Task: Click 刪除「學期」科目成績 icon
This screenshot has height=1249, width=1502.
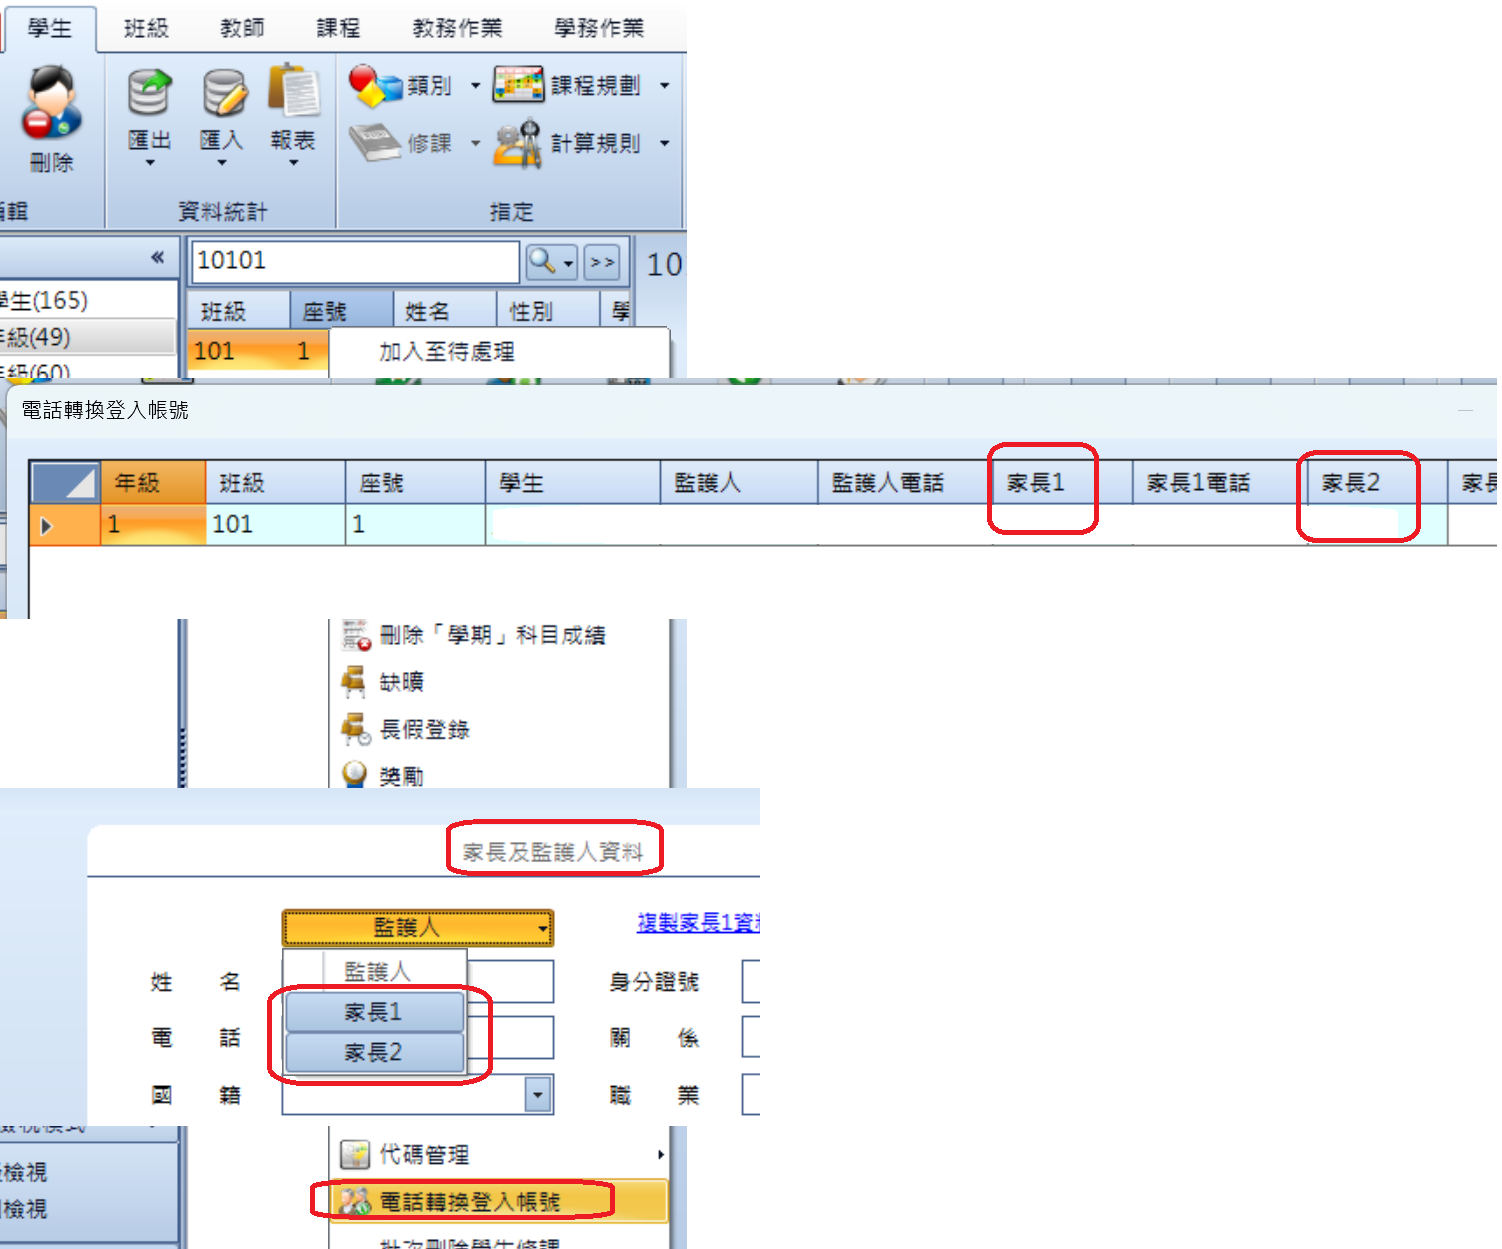Action: [356, 635]
